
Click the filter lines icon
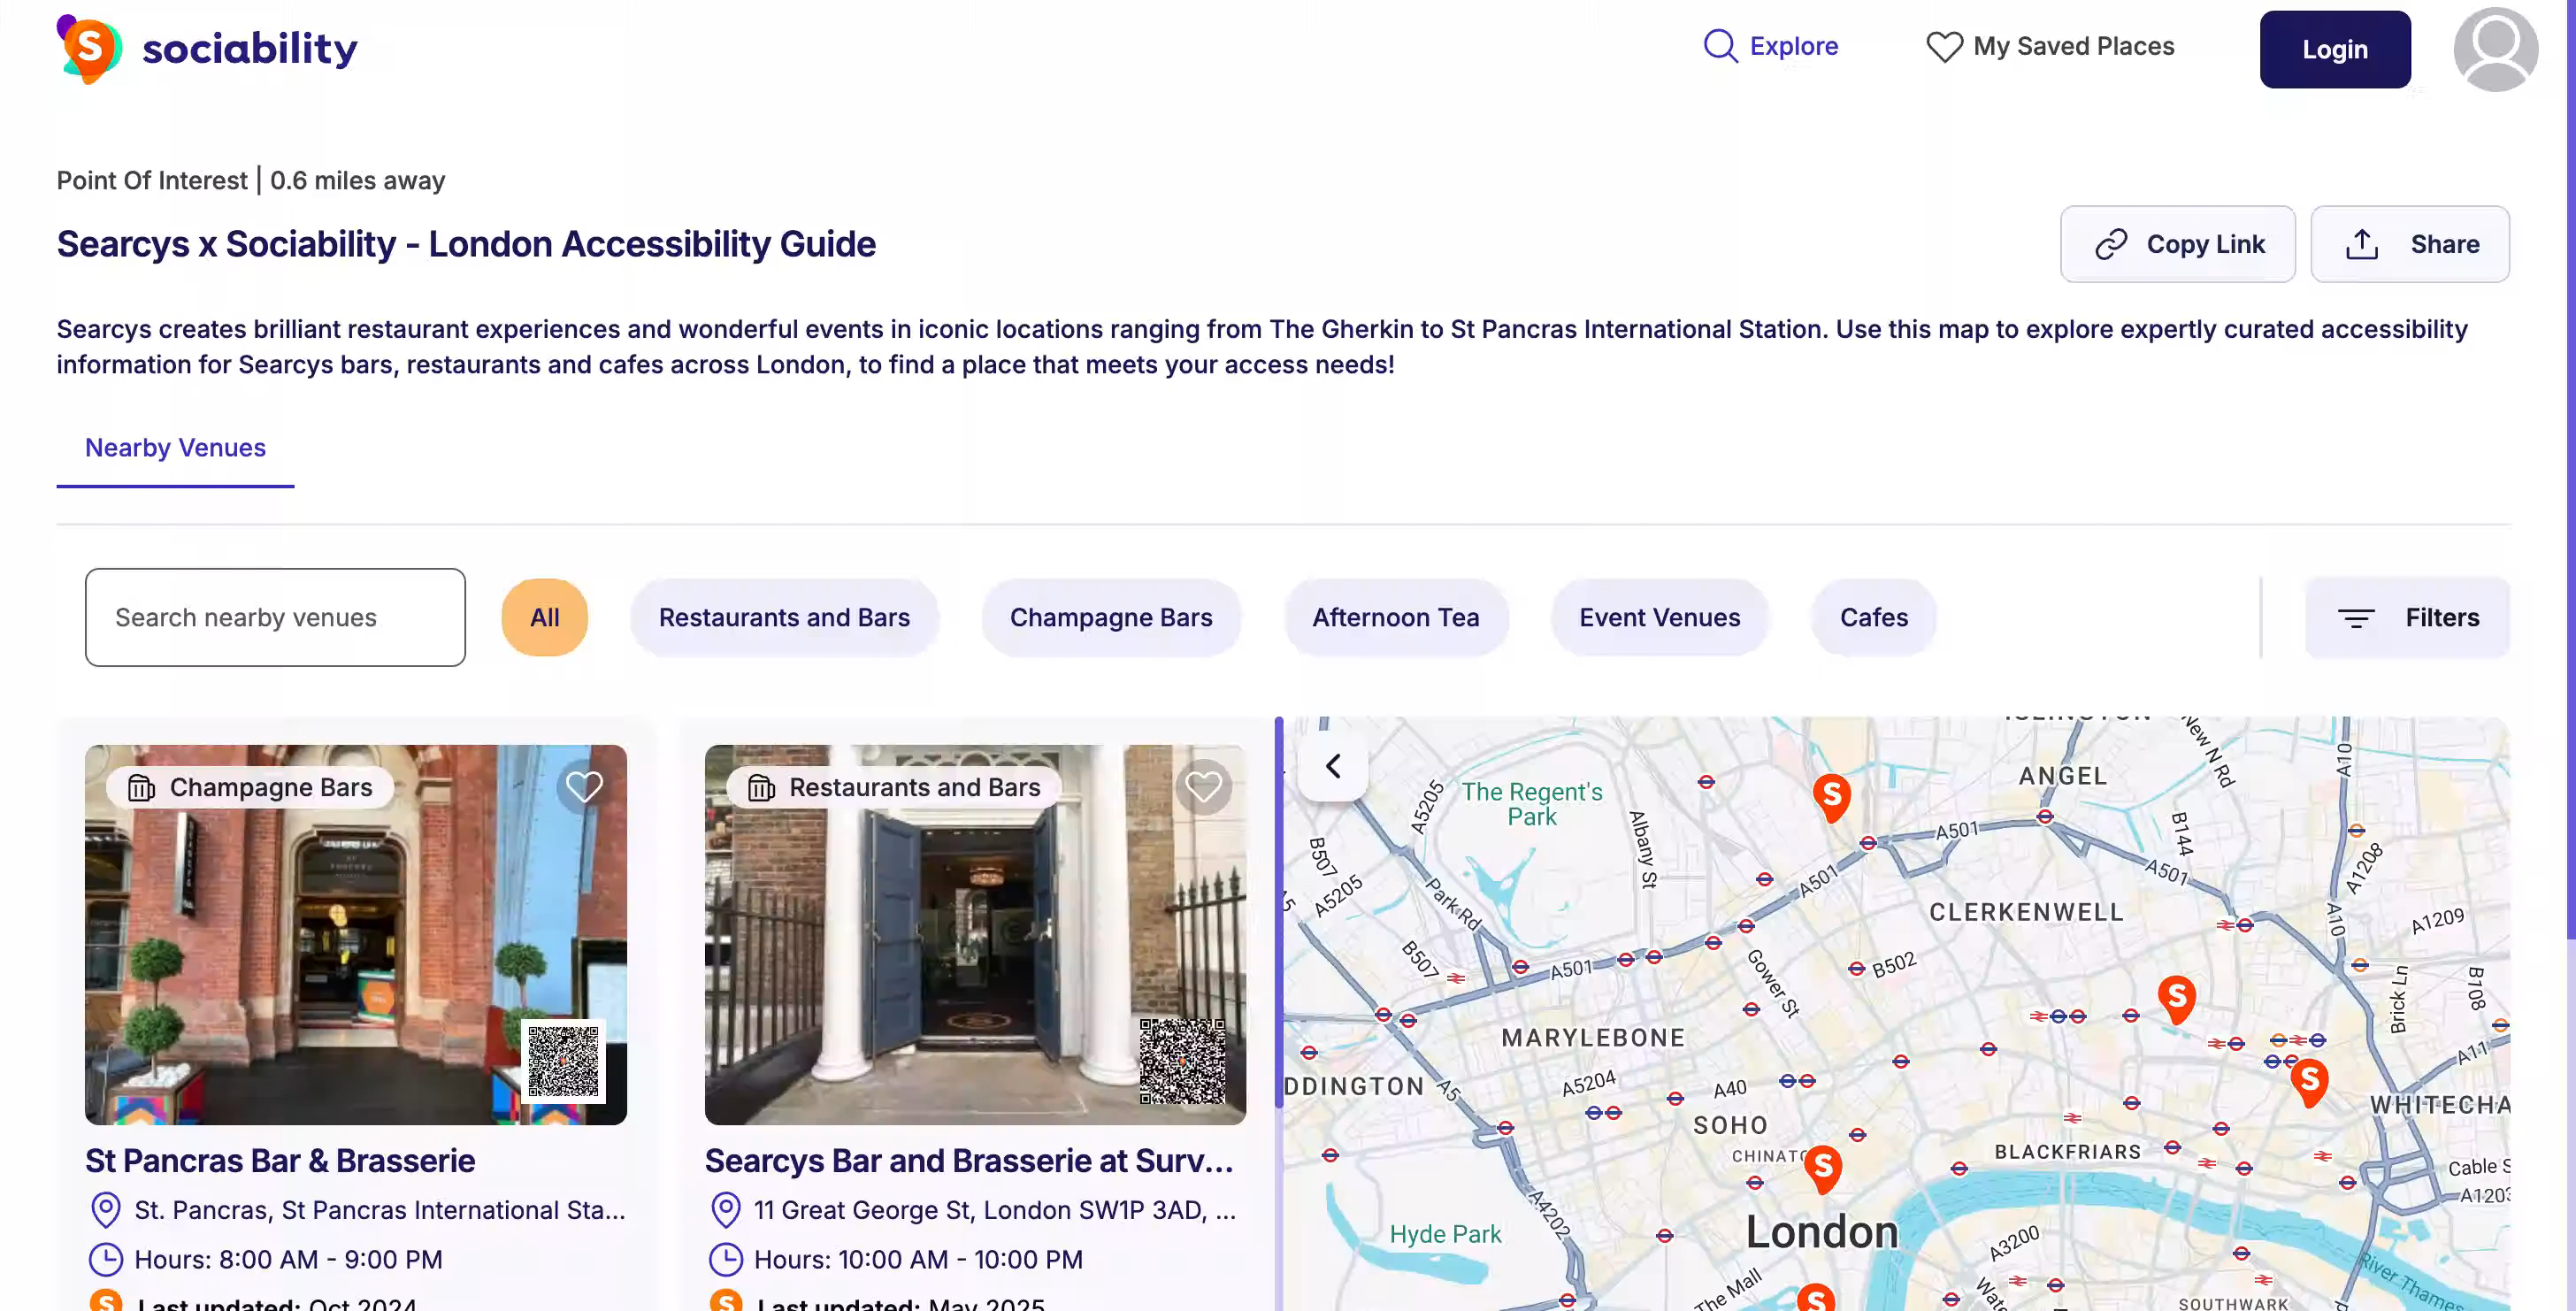2355,618
